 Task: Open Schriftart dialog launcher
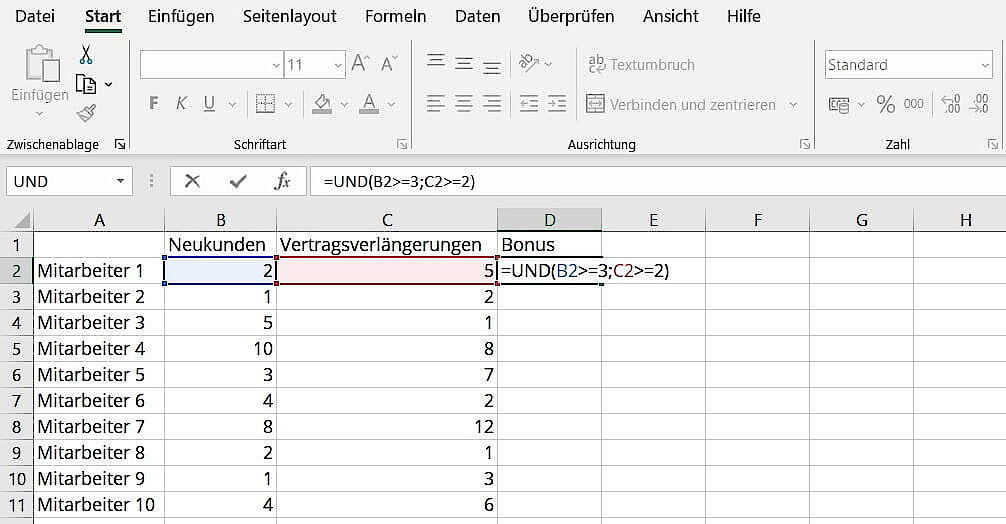(402, 144)
